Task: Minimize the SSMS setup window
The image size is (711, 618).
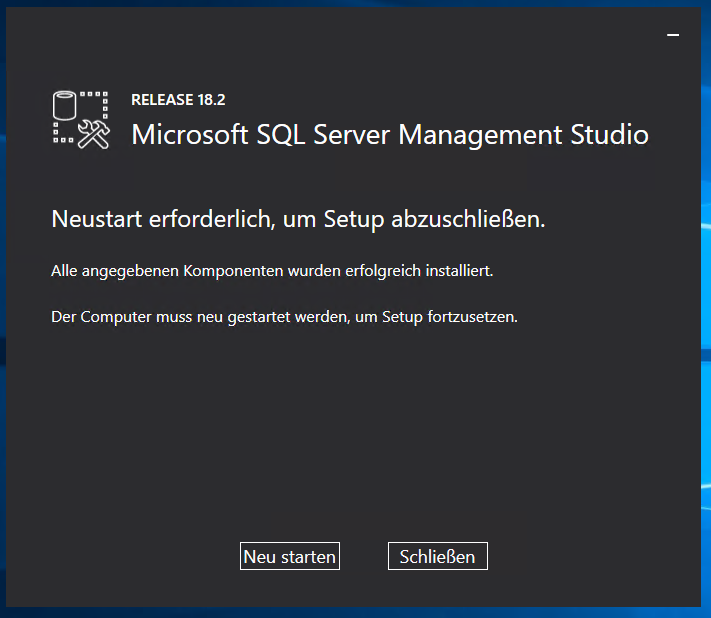Action: 673,35
